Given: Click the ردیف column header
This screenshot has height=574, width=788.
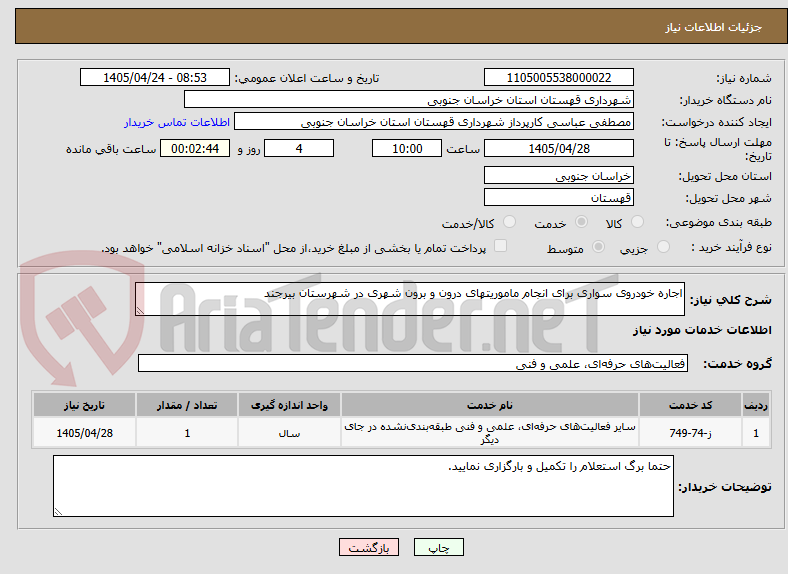Looking at the screenshot, I should click(756, 405).
